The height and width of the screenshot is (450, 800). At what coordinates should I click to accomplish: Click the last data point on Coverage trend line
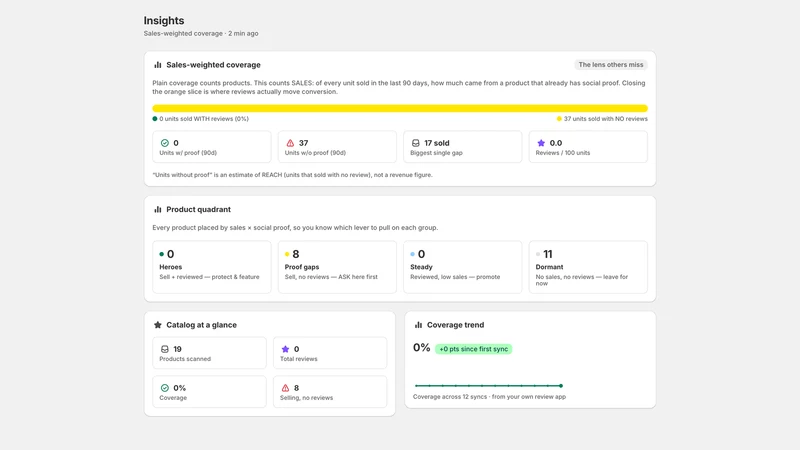561,386
